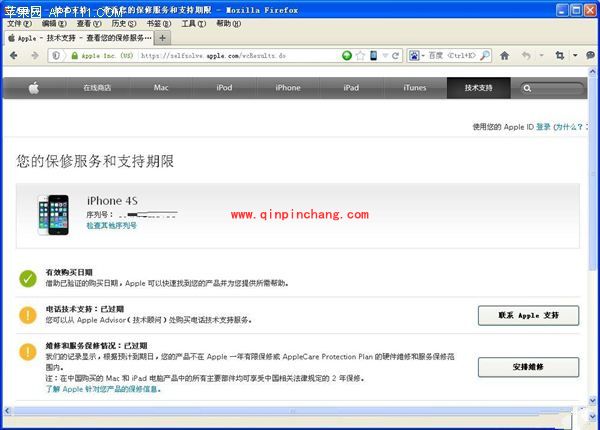Click the 登录 Apple ID link

(543, 127)
